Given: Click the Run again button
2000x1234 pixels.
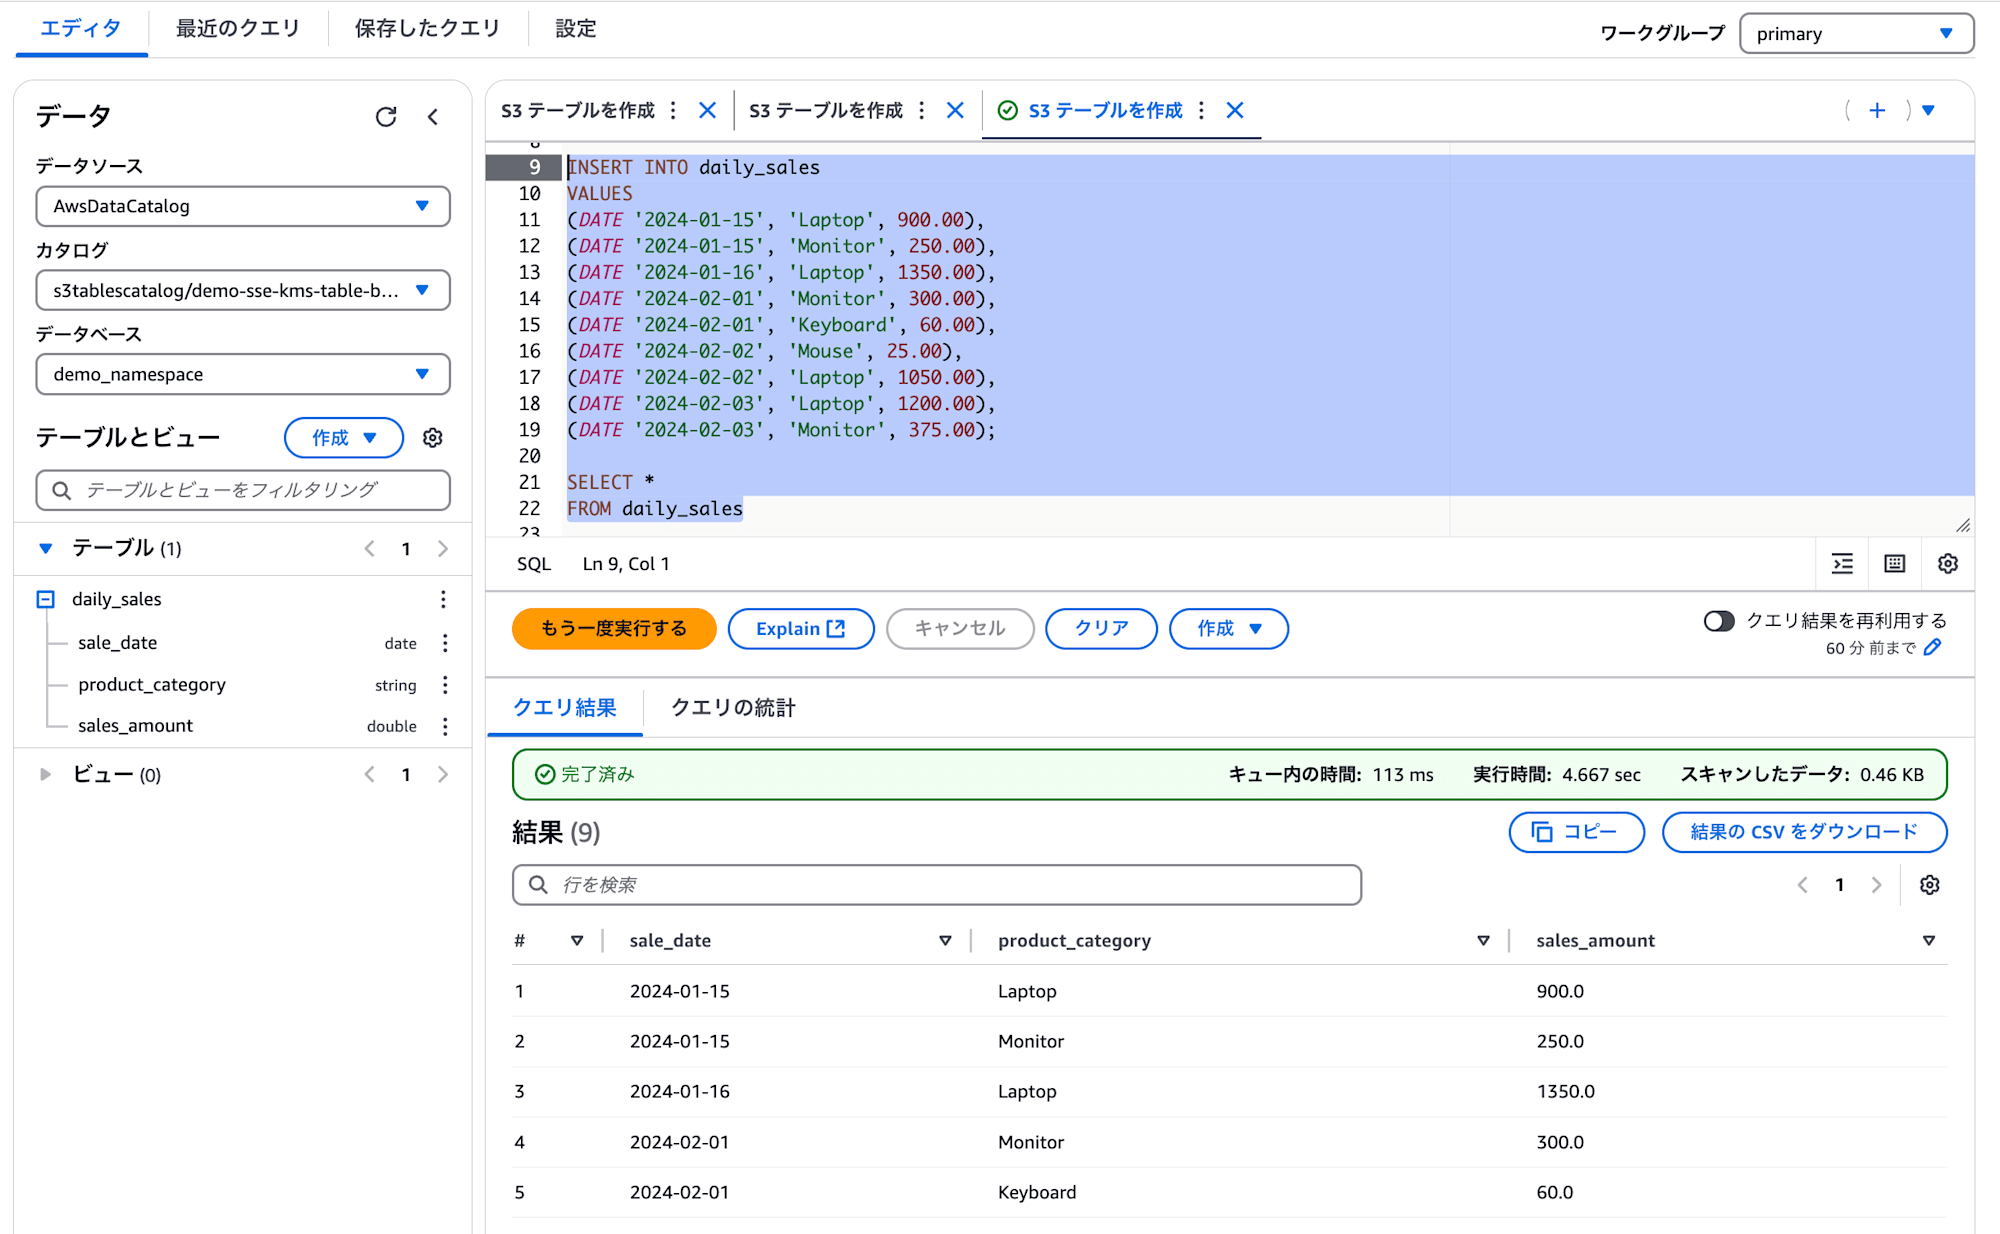Looking at the screenshot, I should (614, 628).
